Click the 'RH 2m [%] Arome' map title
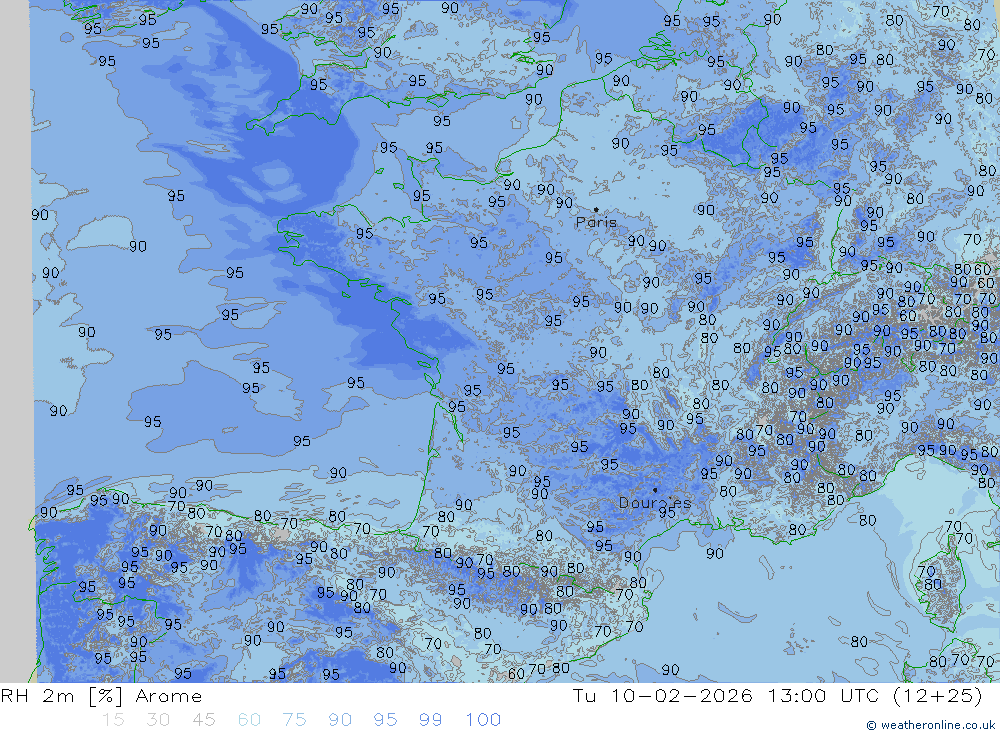1000x733 pixels. point(101,696)
